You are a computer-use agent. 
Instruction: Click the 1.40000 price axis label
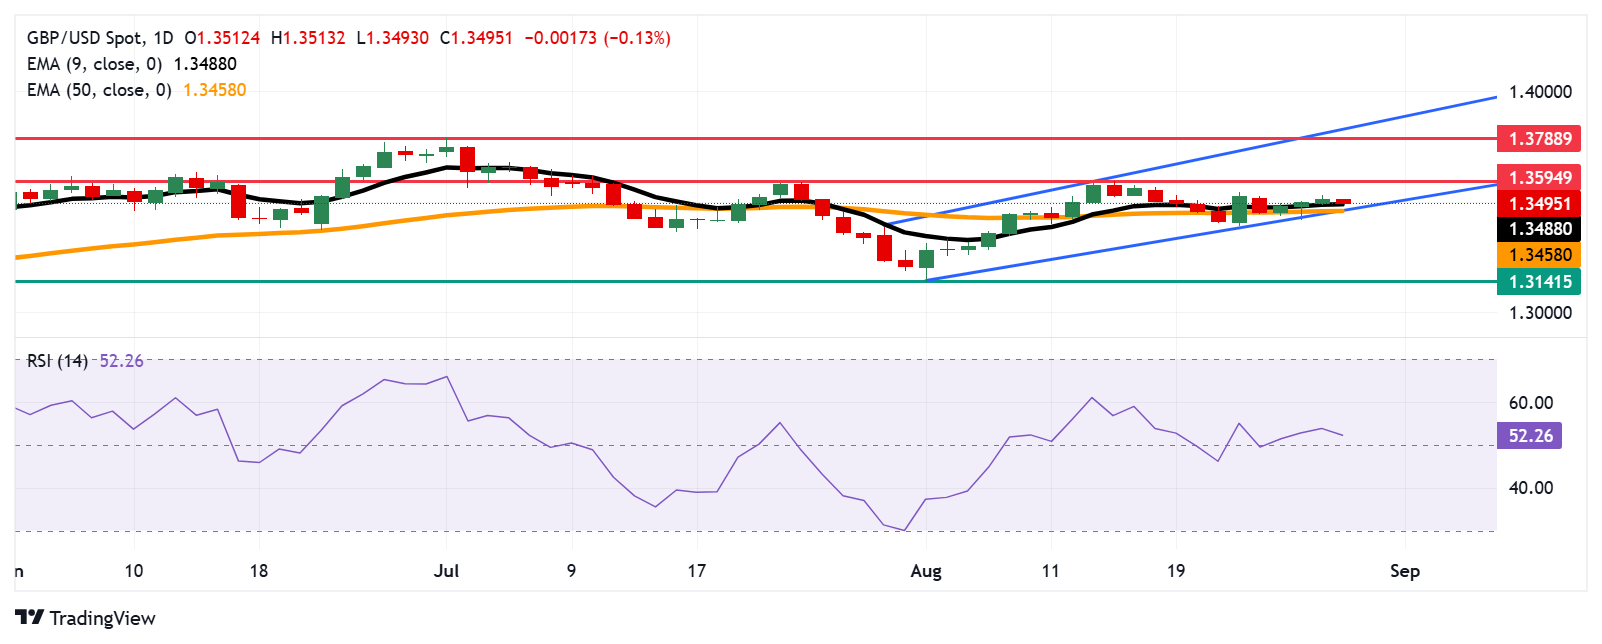1540,92
